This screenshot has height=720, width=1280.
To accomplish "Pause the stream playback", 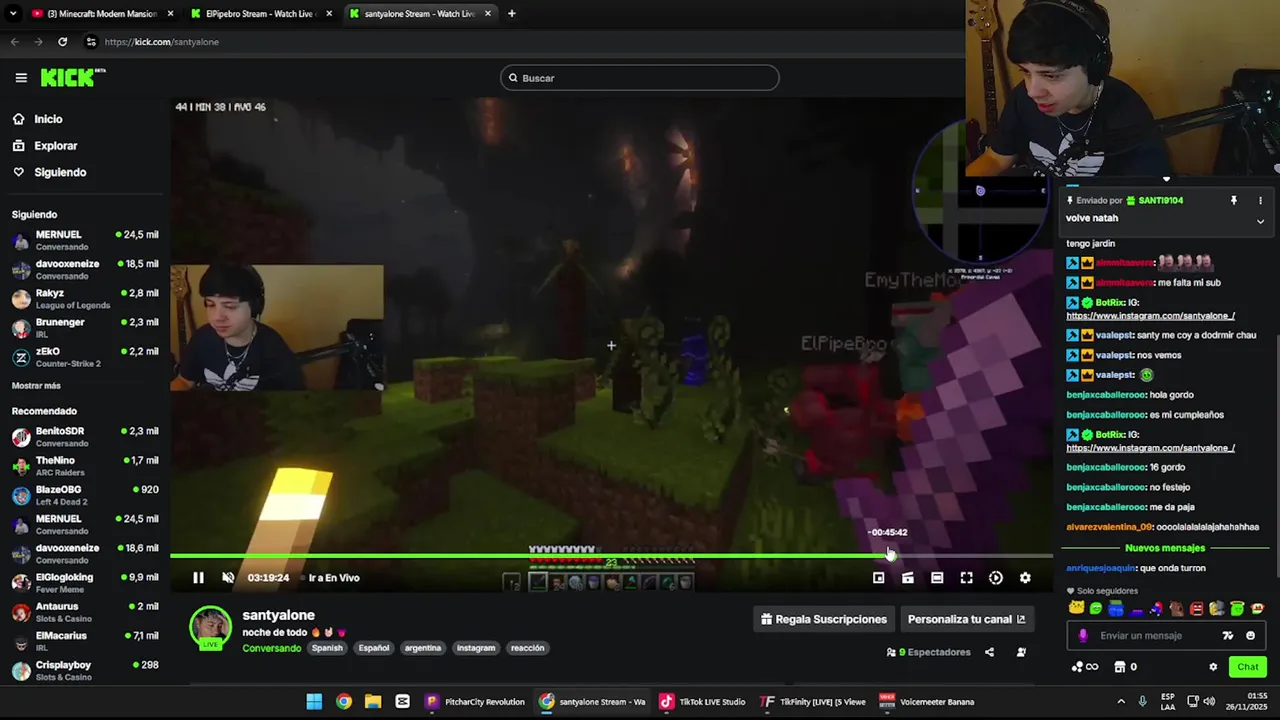I will point(198,578).
